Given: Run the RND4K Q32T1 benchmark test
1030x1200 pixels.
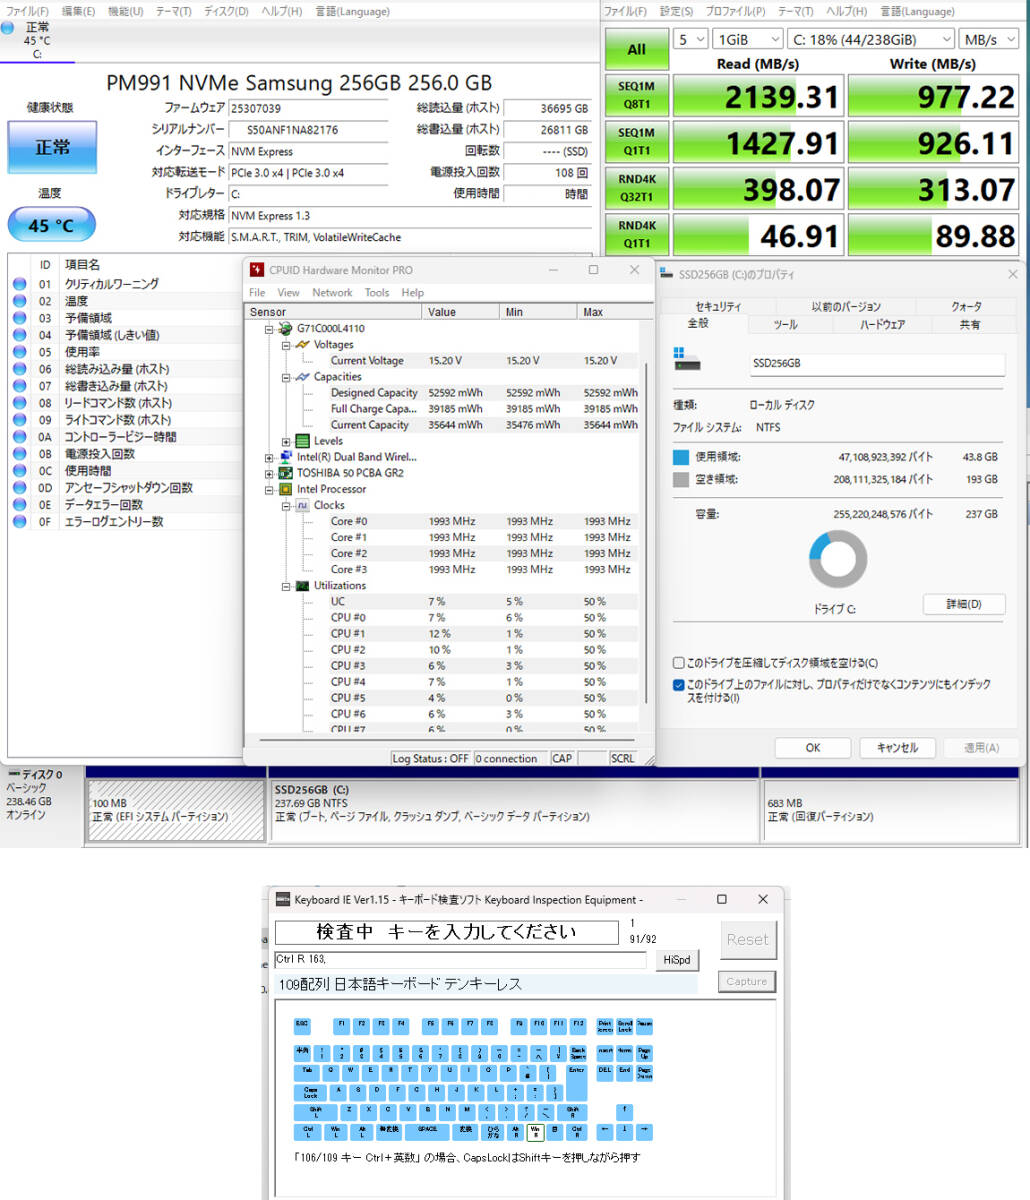Looking at the screenshot, I should pos(636,188).
